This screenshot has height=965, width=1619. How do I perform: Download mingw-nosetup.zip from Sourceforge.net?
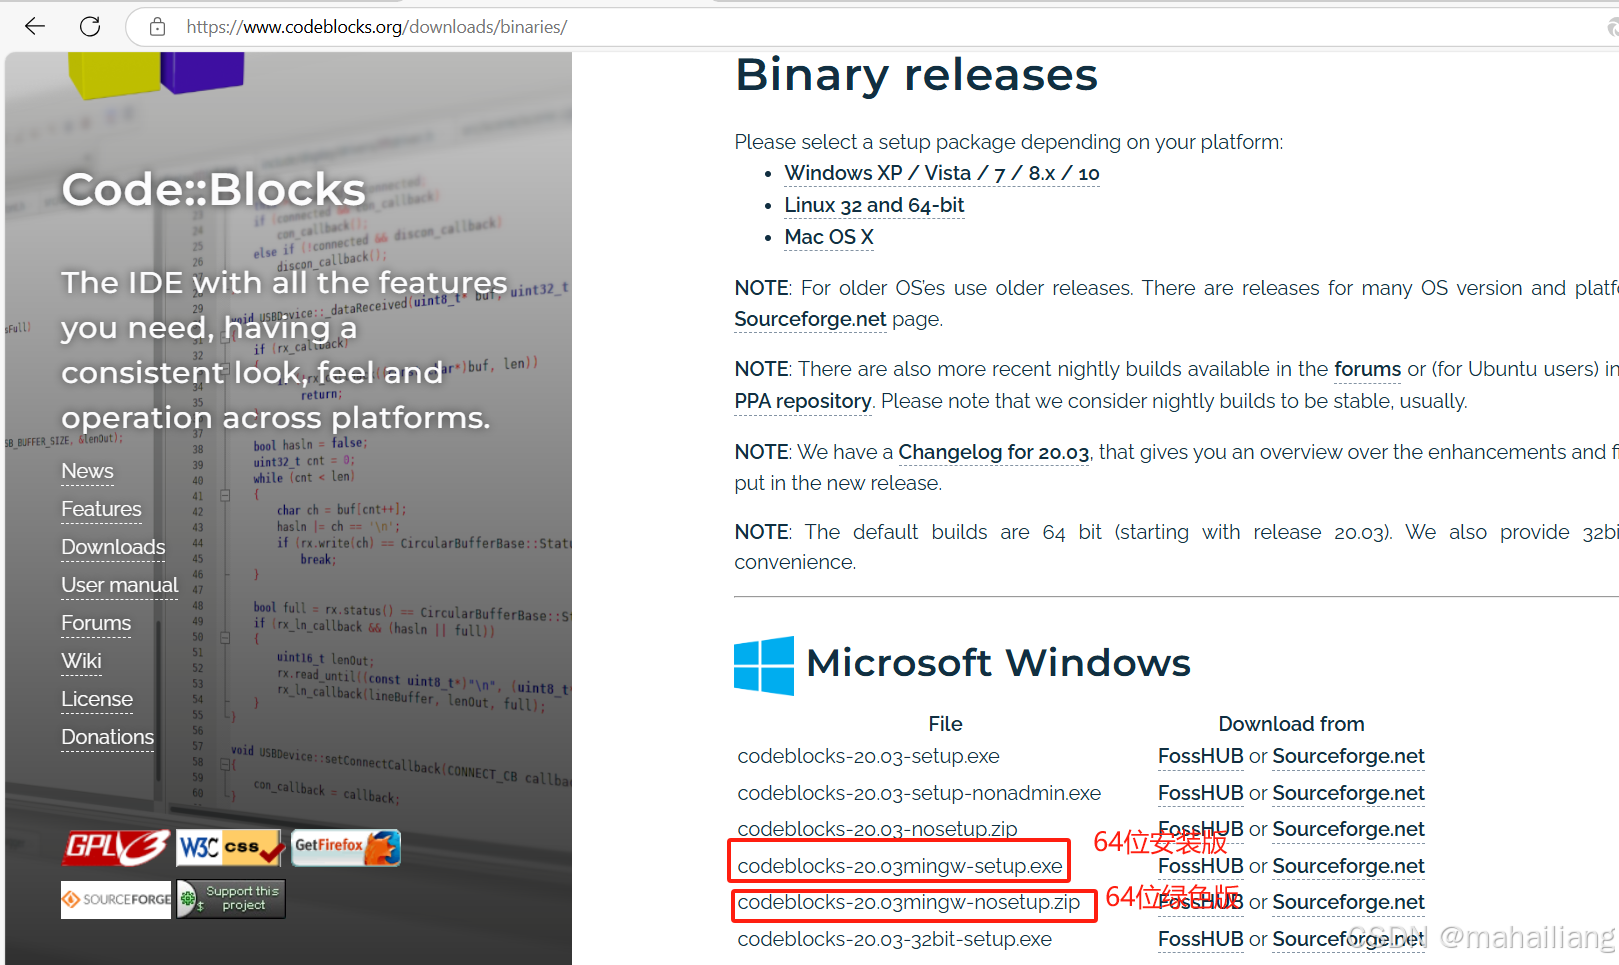(x=1348, y=902)
